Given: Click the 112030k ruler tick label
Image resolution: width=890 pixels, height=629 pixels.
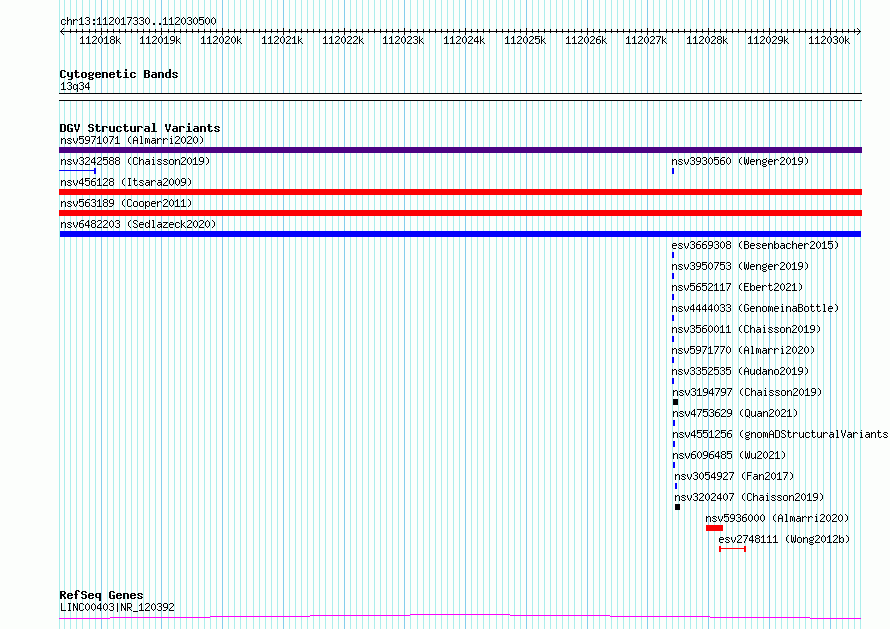Looking at the screenshot, I should pos(829,40).
